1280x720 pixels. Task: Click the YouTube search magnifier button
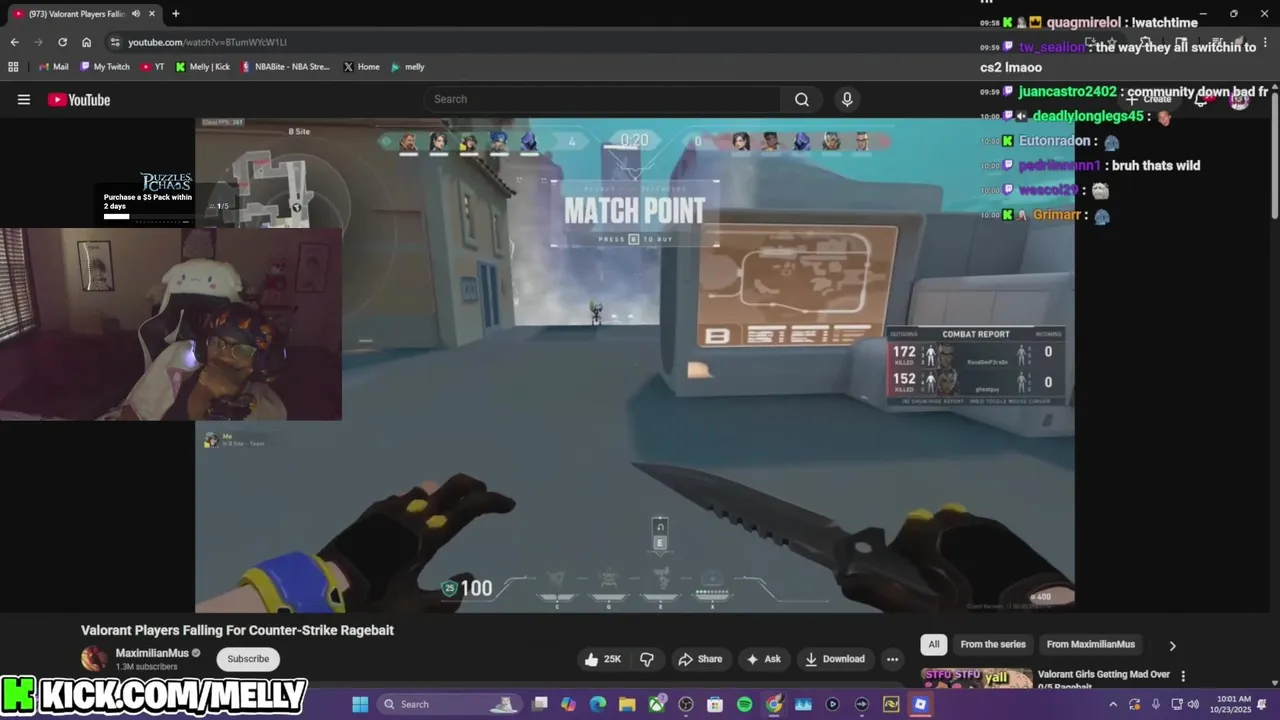(802, 99)
